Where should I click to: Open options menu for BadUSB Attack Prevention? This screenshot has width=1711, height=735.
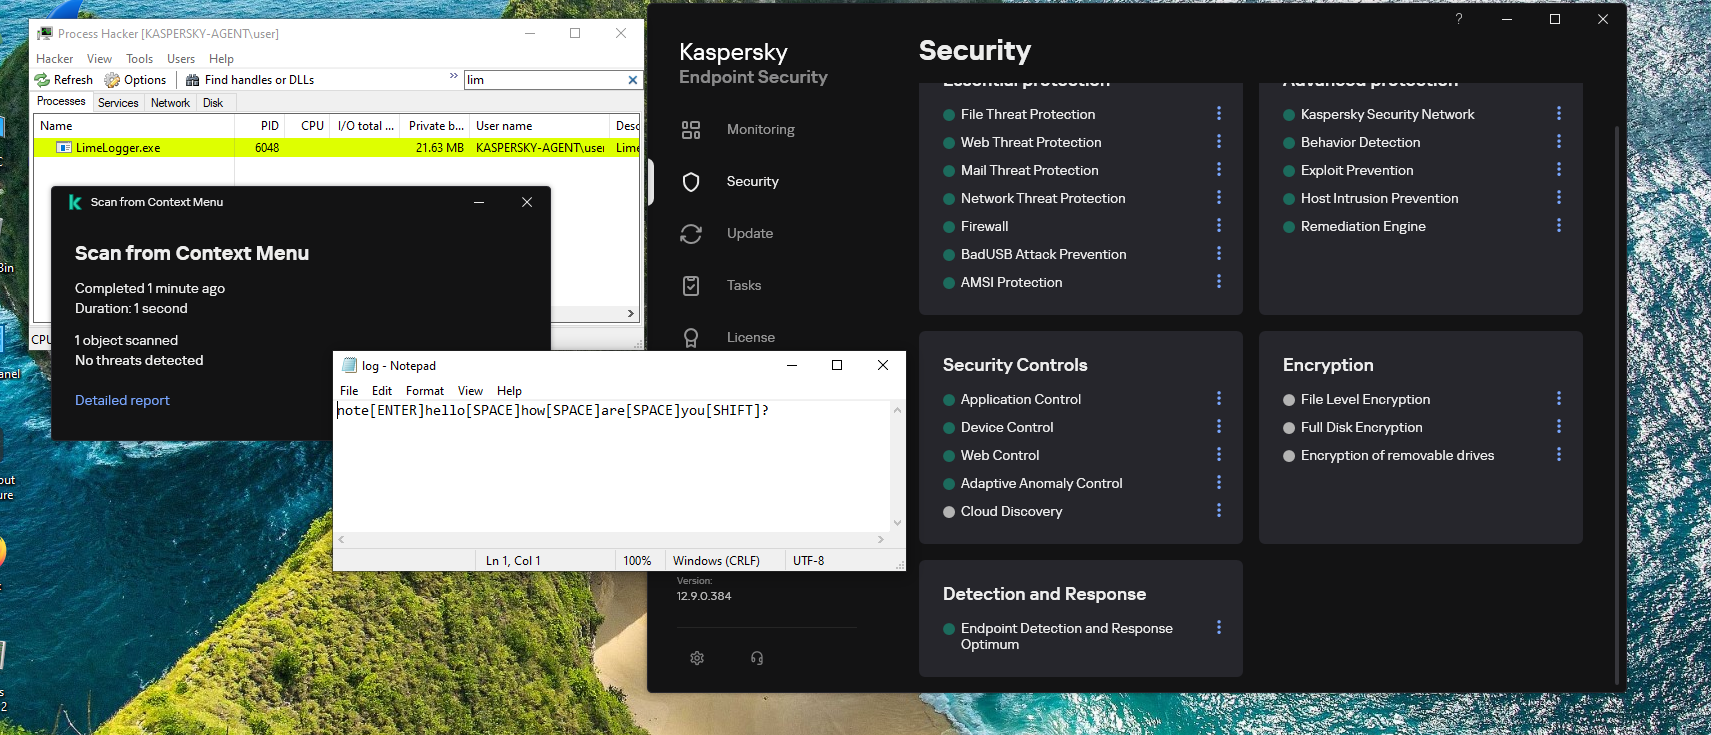(x=1219, y=254)
